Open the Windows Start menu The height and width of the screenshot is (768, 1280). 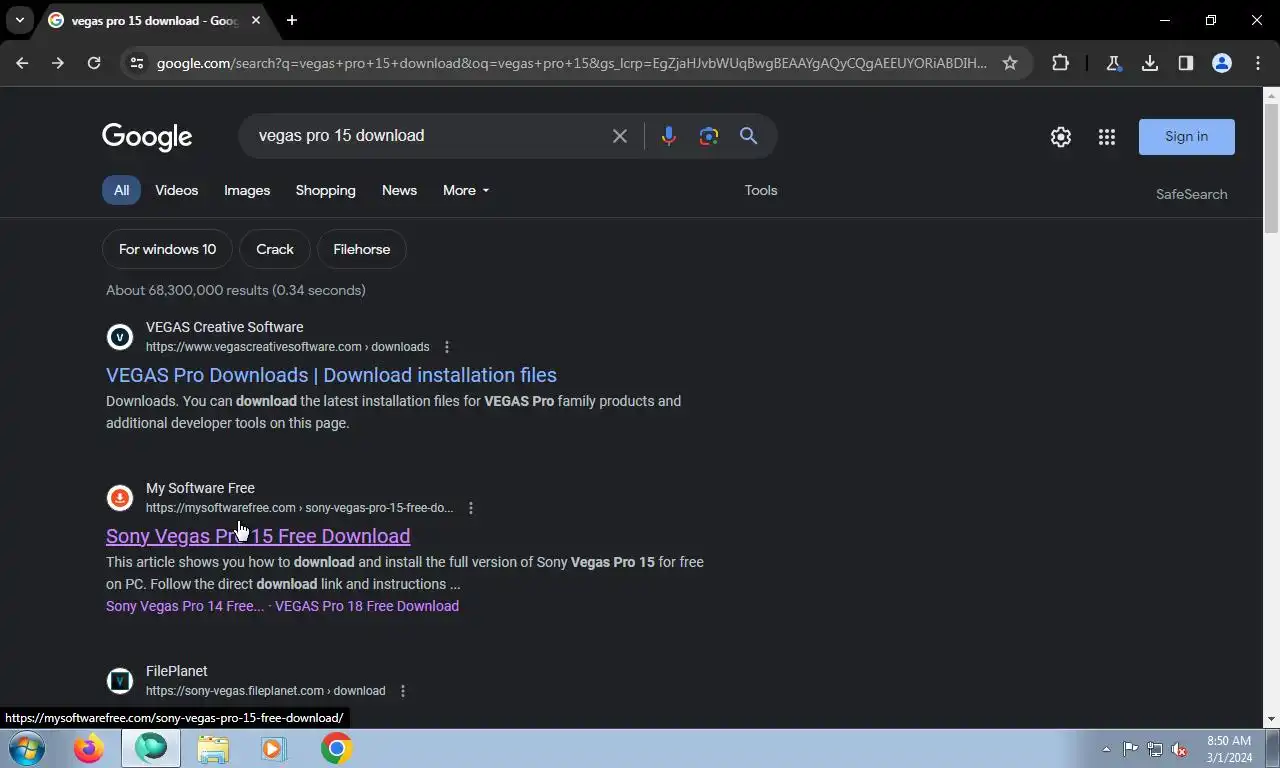coord(27,748)
